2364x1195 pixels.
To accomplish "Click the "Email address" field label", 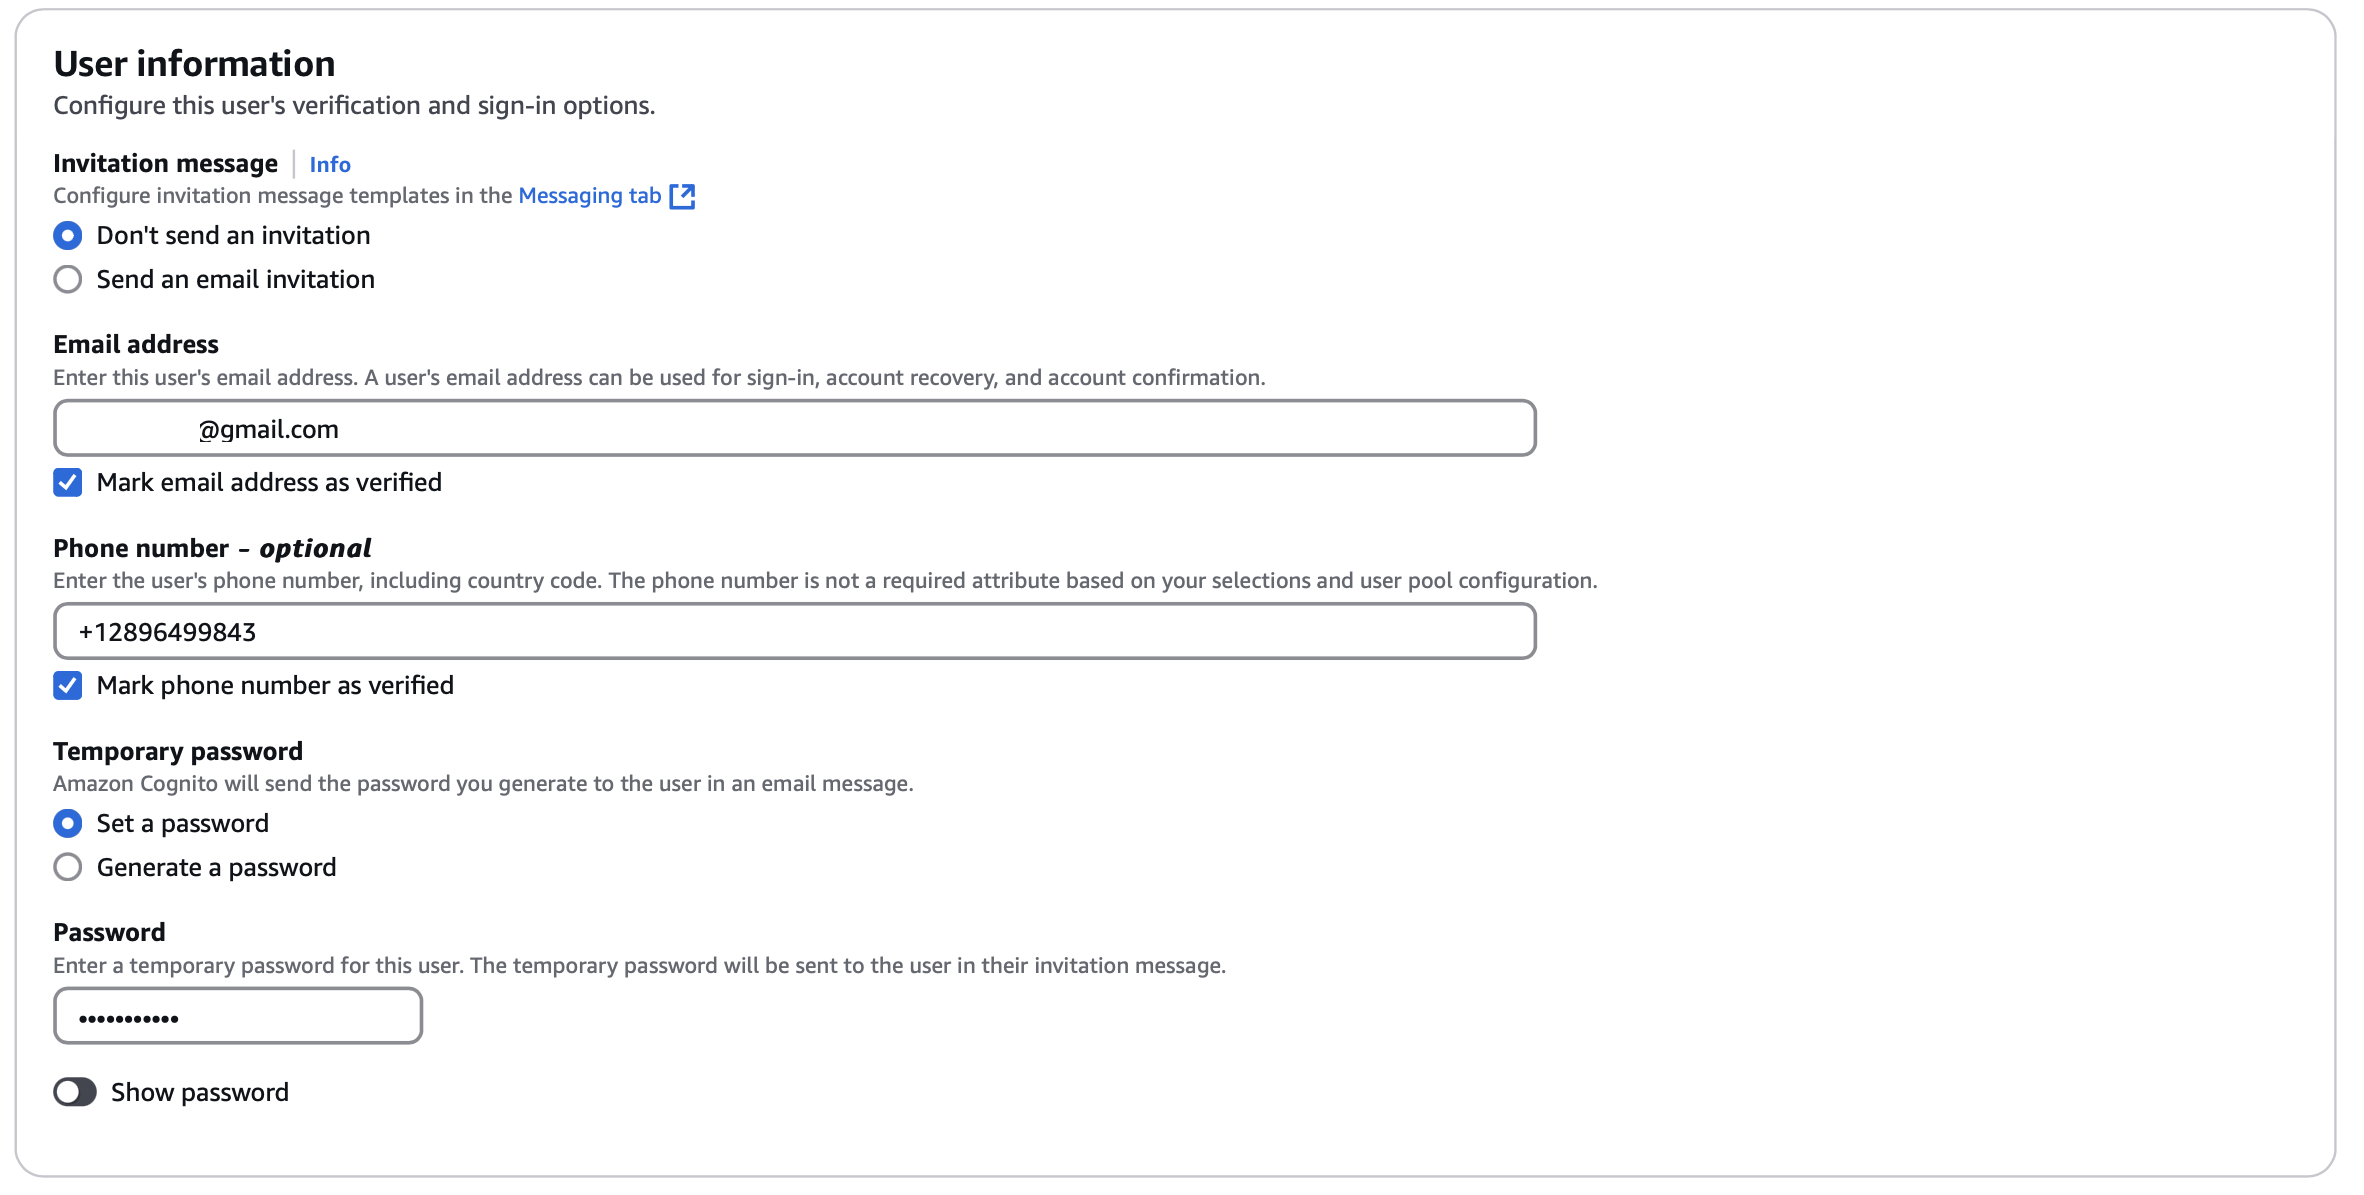I will click(136, 344).
